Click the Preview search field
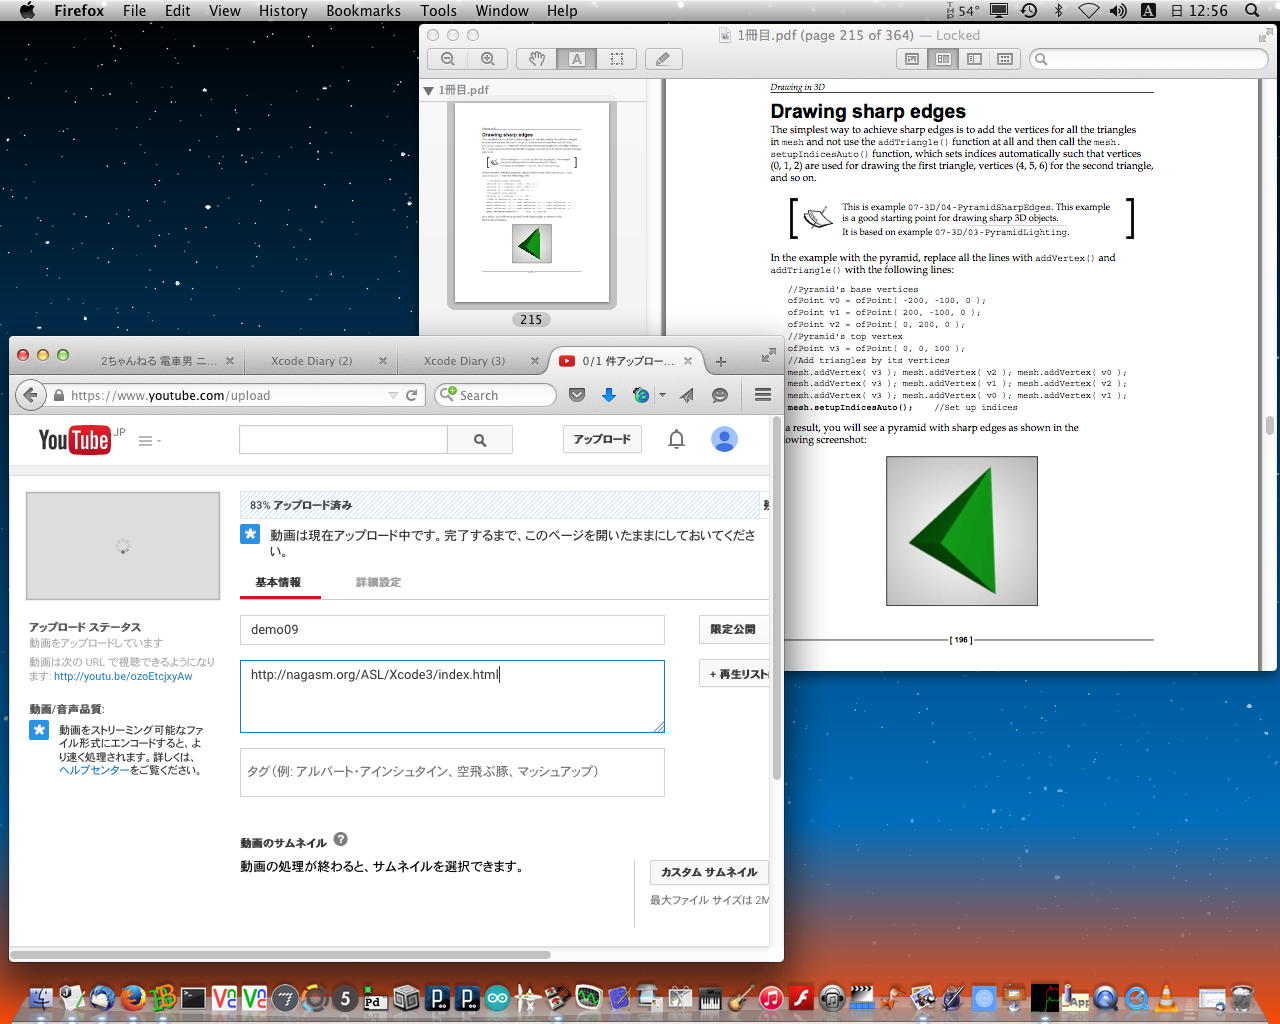 (1149, 59)
